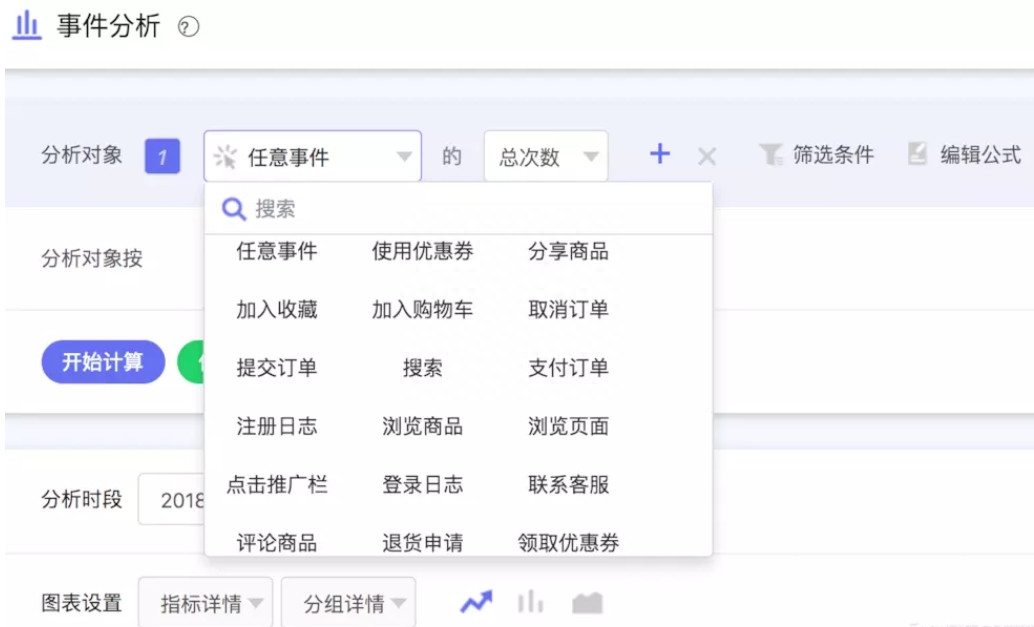Pick 退货申请 from the dropdown

[x=423, y=543]
